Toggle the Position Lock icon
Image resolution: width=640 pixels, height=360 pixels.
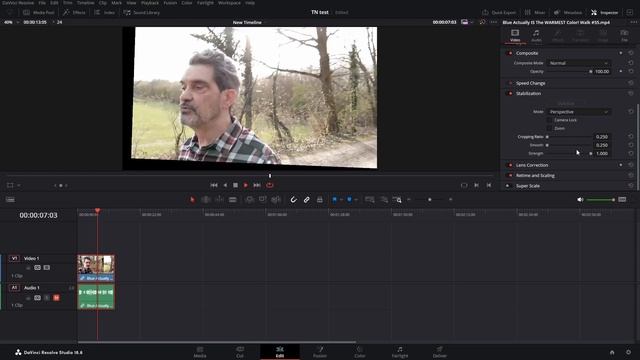pos(320,200)
